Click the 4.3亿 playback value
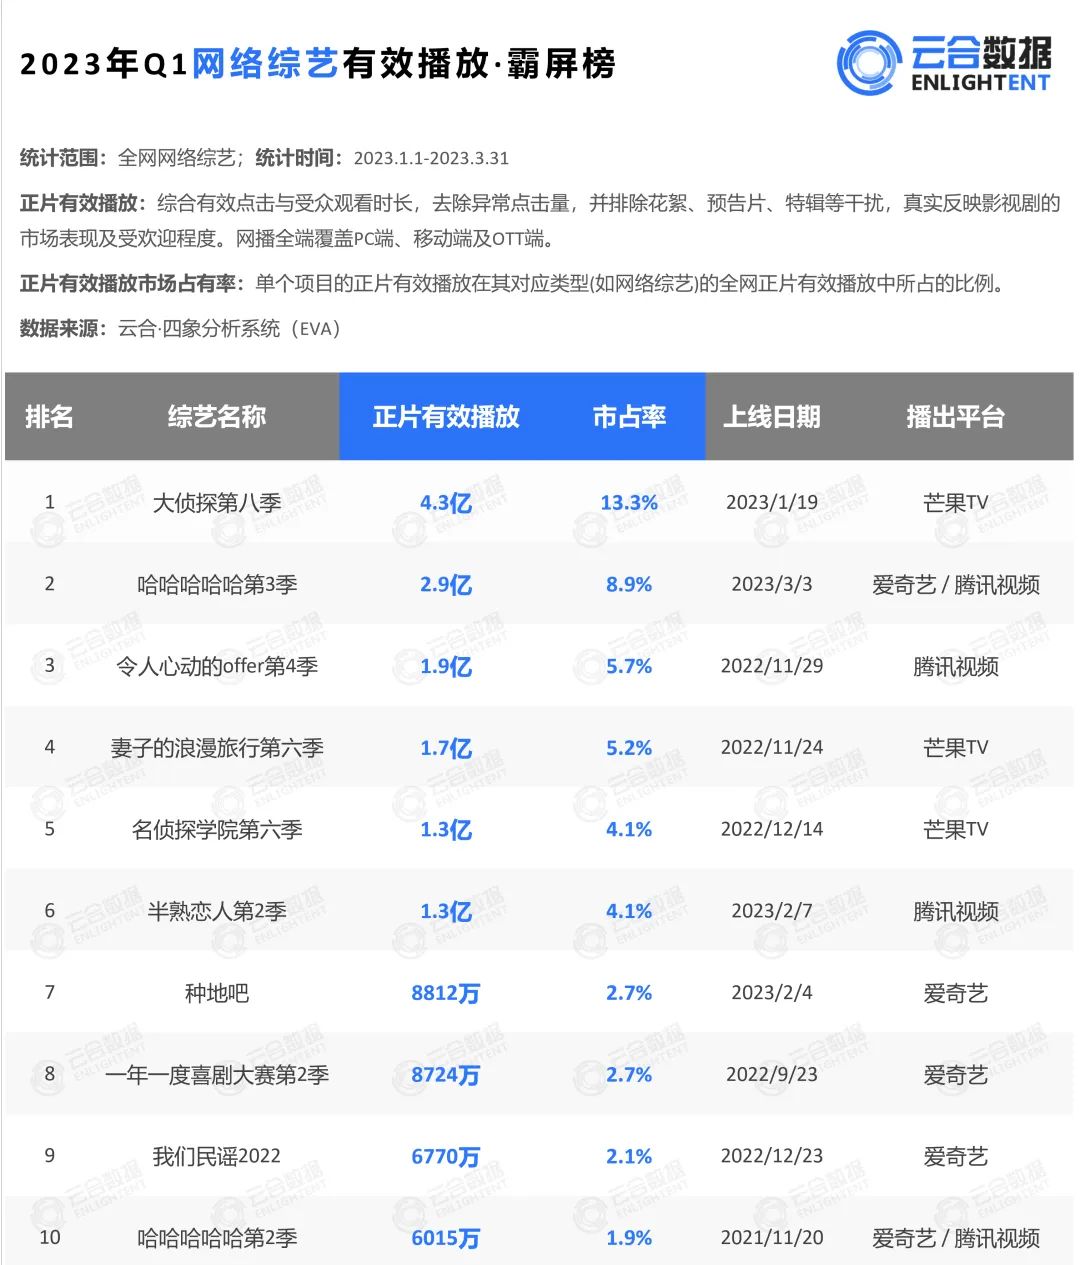 446,503
